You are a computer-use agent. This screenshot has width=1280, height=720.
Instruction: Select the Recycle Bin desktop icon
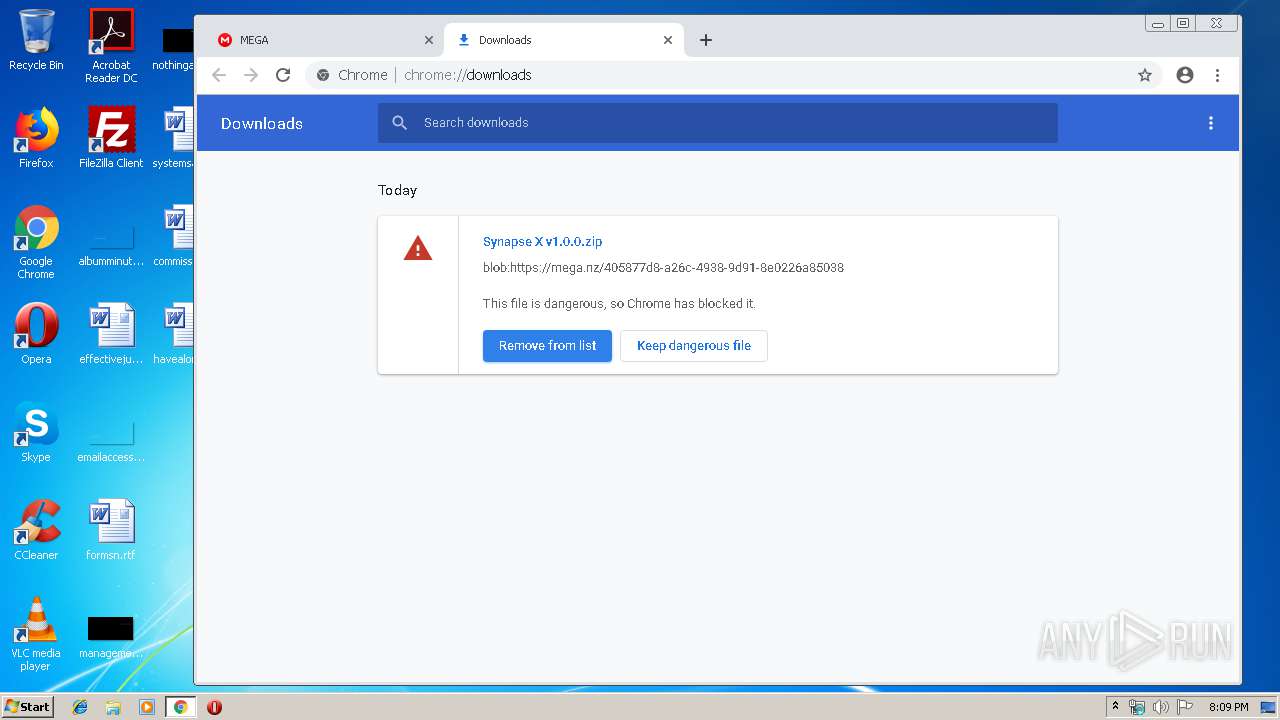click(x=36, y=40)
